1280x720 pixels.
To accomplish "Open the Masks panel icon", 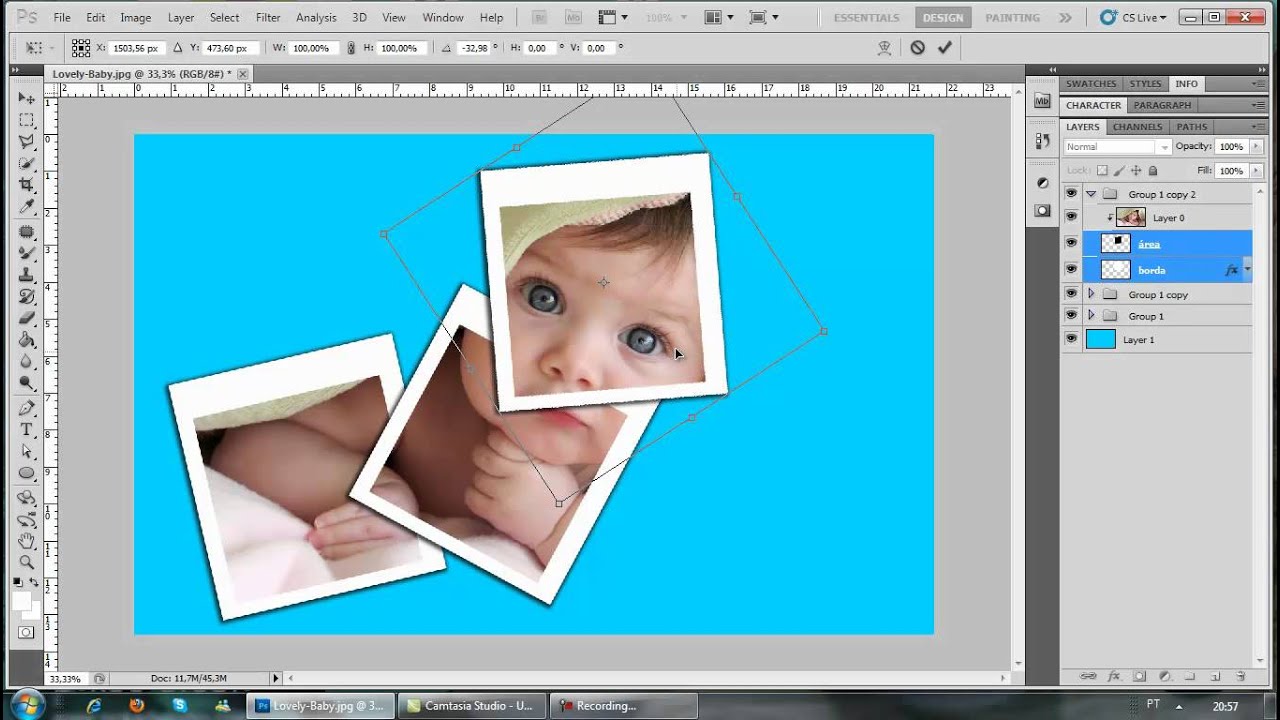I will point(1042,210).
